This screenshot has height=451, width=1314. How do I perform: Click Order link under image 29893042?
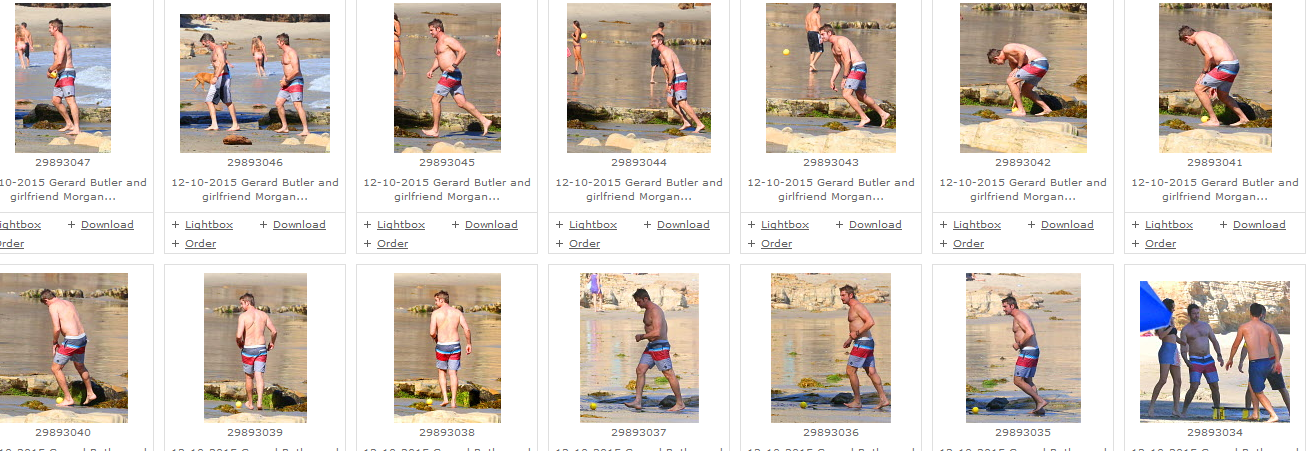(968, 244)
